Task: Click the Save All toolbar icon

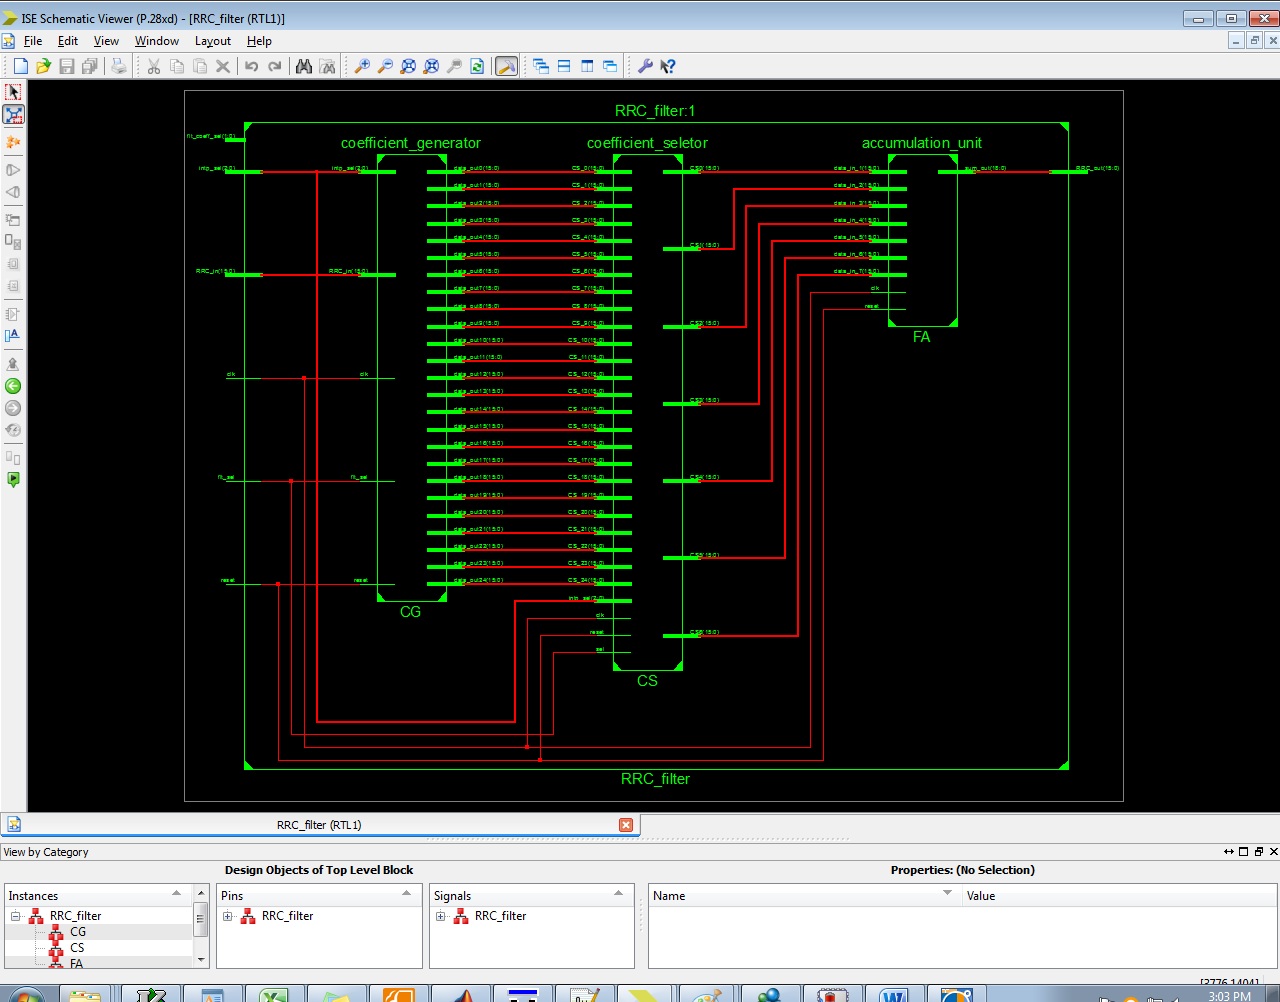Action: tap(89, 66)
